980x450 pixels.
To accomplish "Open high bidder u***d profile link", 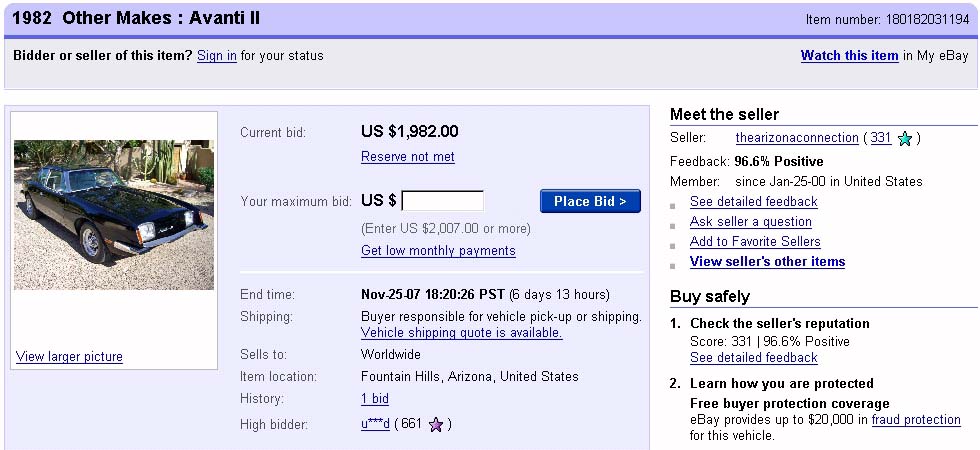I will pyautogui.click(x=375, y=424).
